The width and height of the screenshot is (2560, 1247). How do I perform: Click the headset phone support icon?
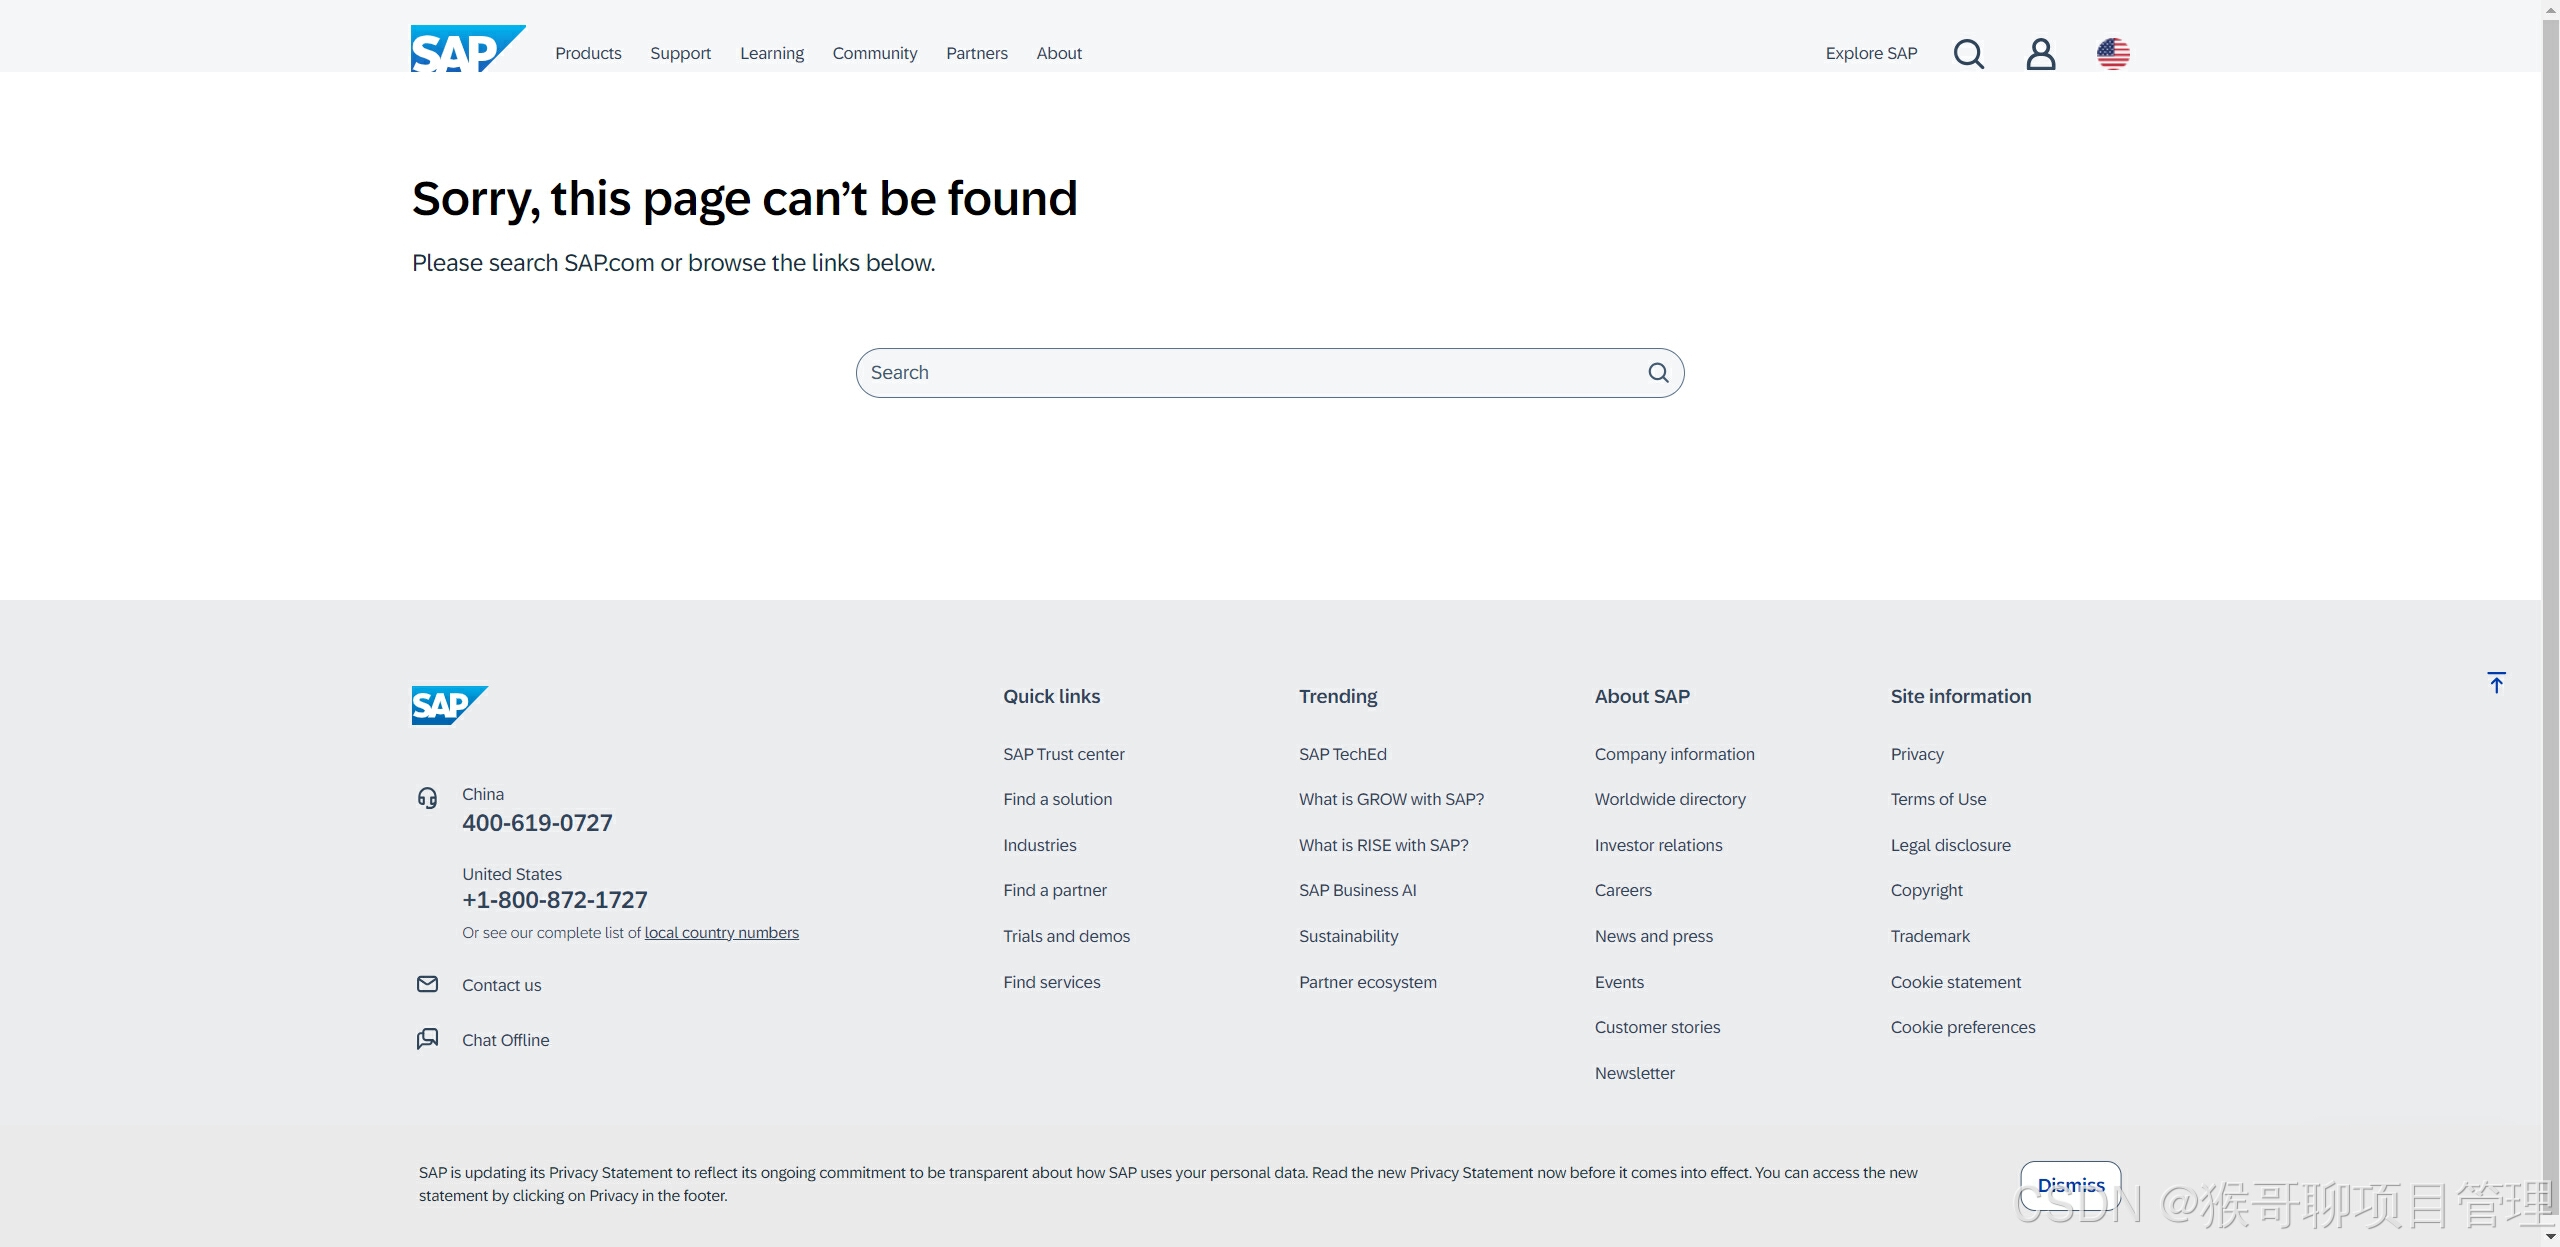pyautogui.click(x=427, y=798)
